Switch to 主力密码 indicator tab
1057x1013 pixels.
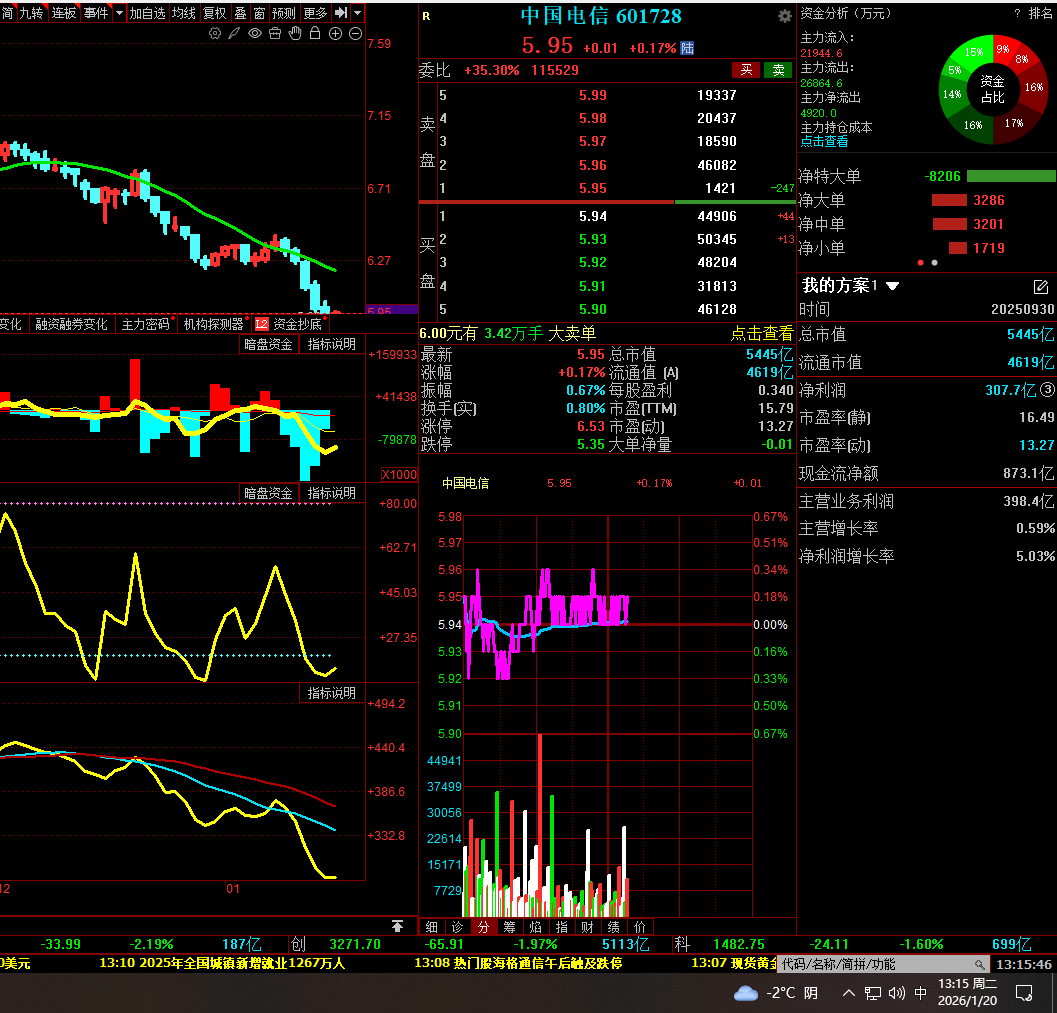pos(146,324)
